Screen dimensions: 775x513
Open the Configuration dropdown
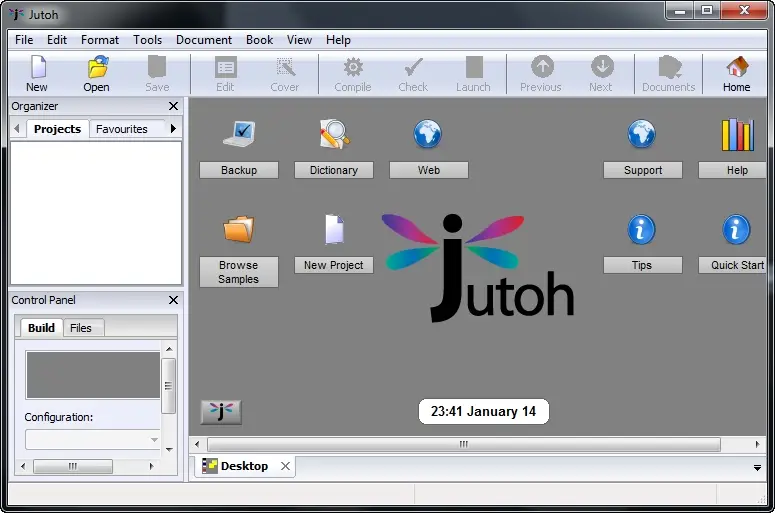(92, 439)
